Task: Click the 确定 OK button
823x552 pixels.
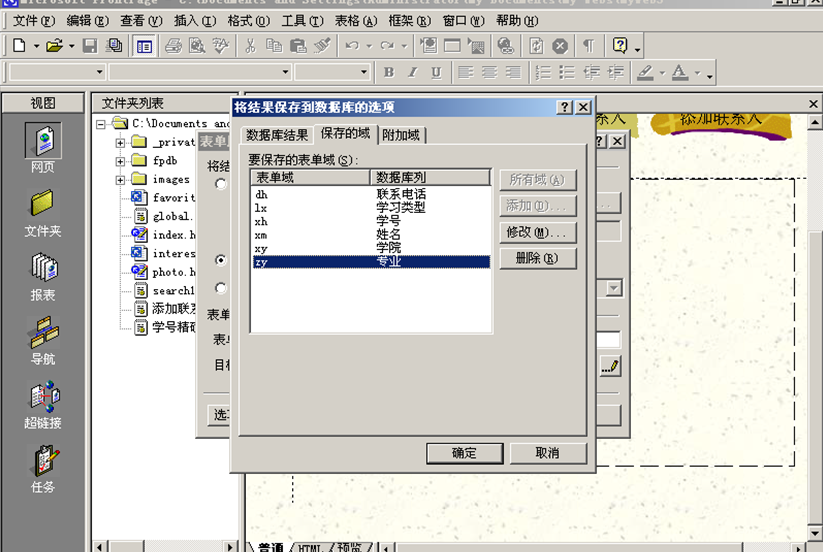Action: point(465,453)
